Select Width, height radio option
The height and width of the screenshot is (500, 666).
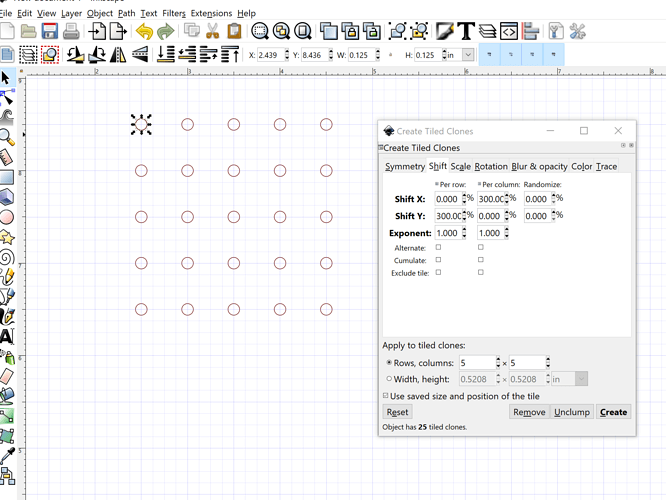tap(389, 379)
